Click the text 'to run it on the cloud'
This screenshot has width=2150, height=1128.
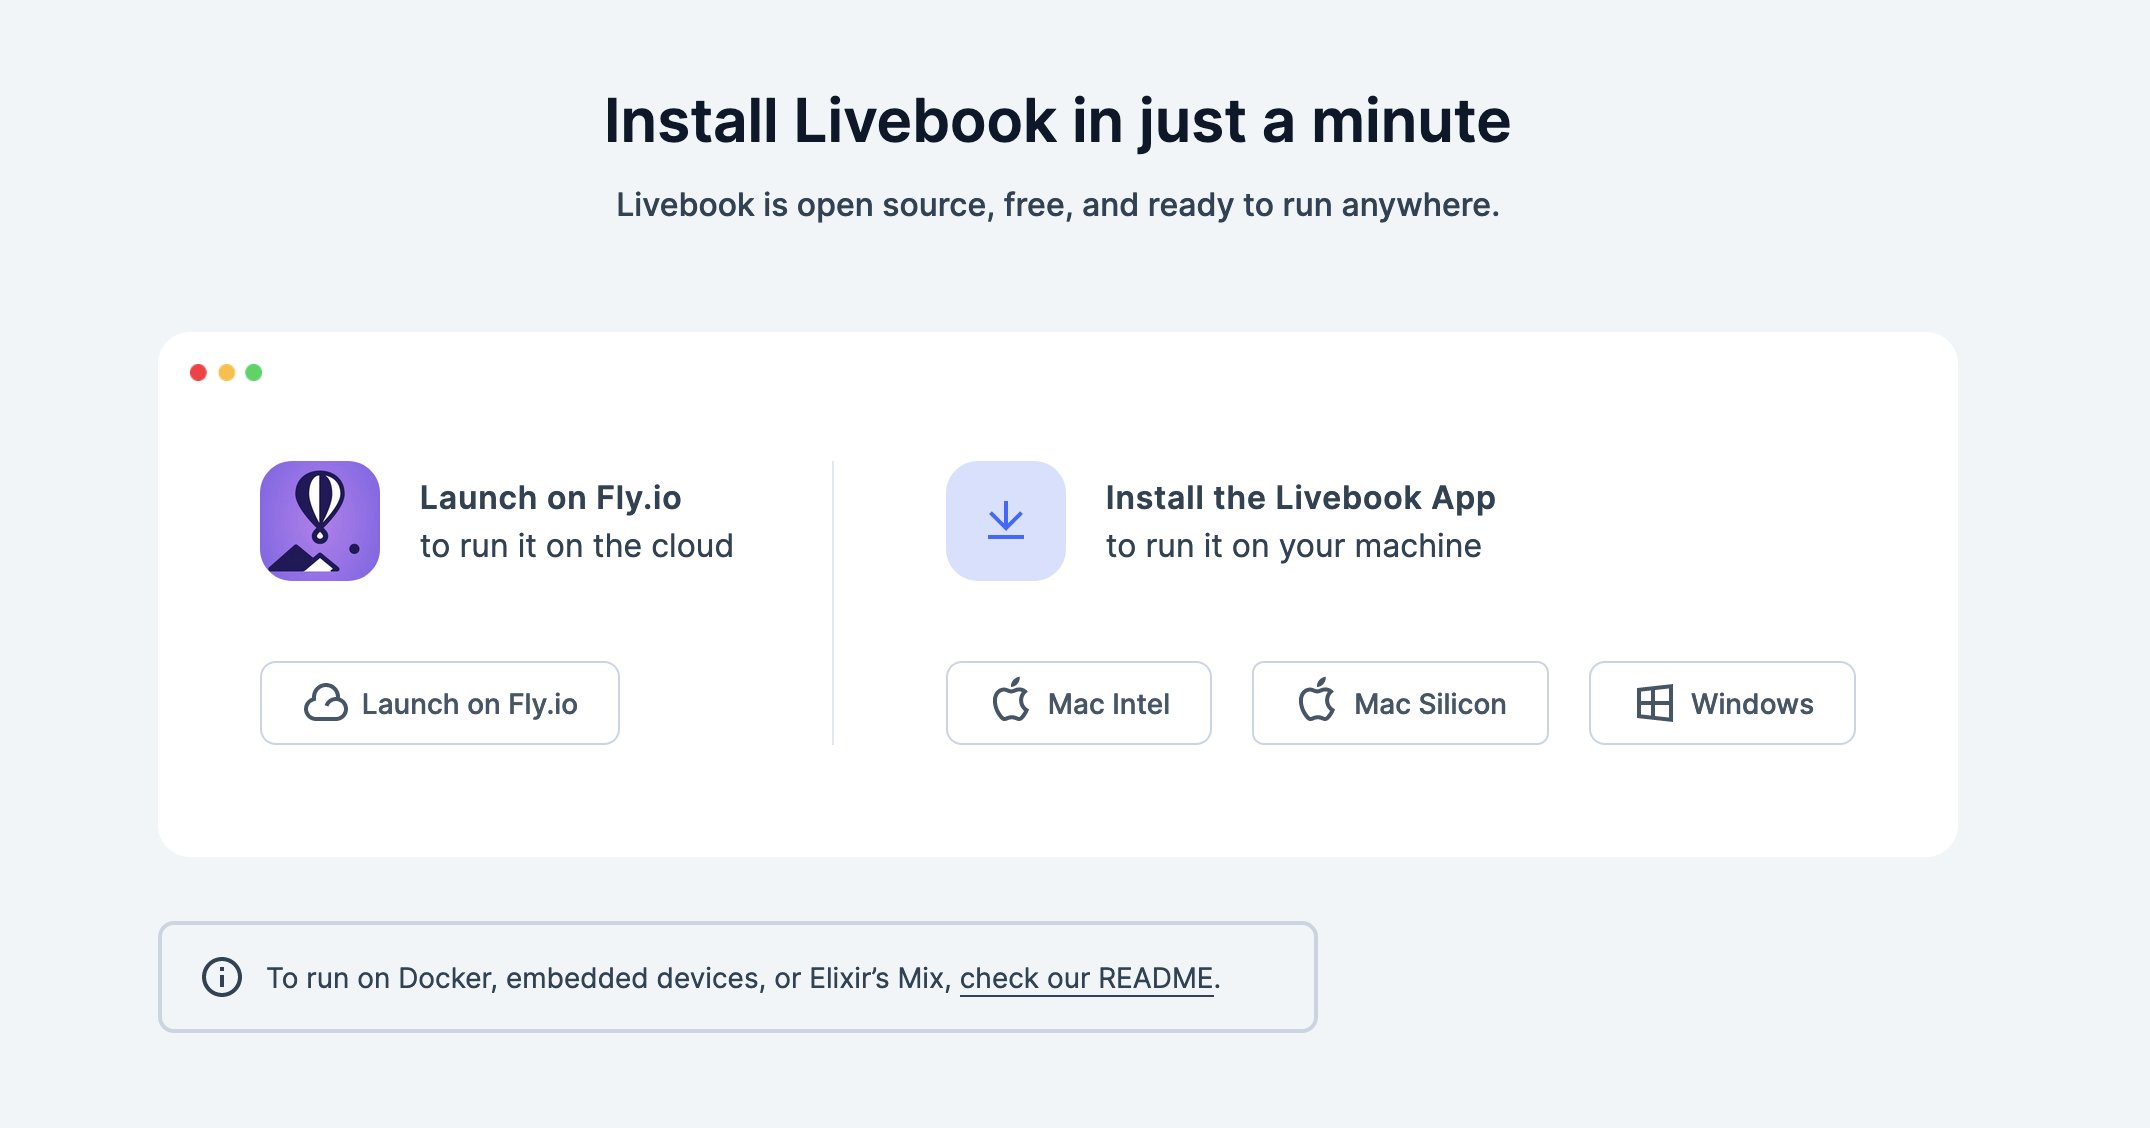pos(576,546)
